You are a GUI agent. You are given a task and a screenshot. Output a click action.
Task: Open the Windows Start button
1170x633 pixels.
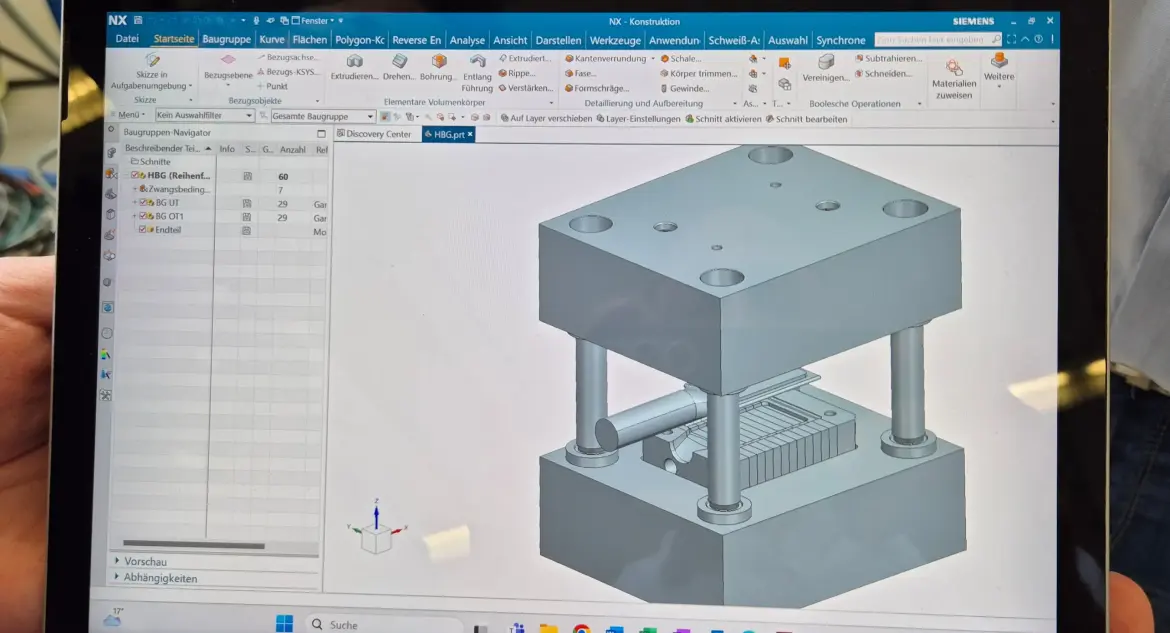[x=284, y=623]
